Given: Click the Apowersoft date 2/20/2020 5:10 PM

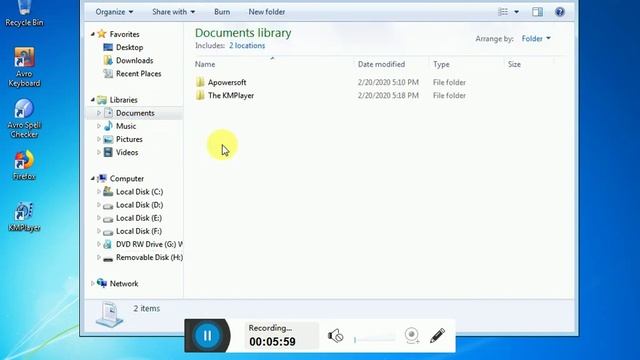Looking at the screenshot, I should pyautogui.click(x=388, y=82).
